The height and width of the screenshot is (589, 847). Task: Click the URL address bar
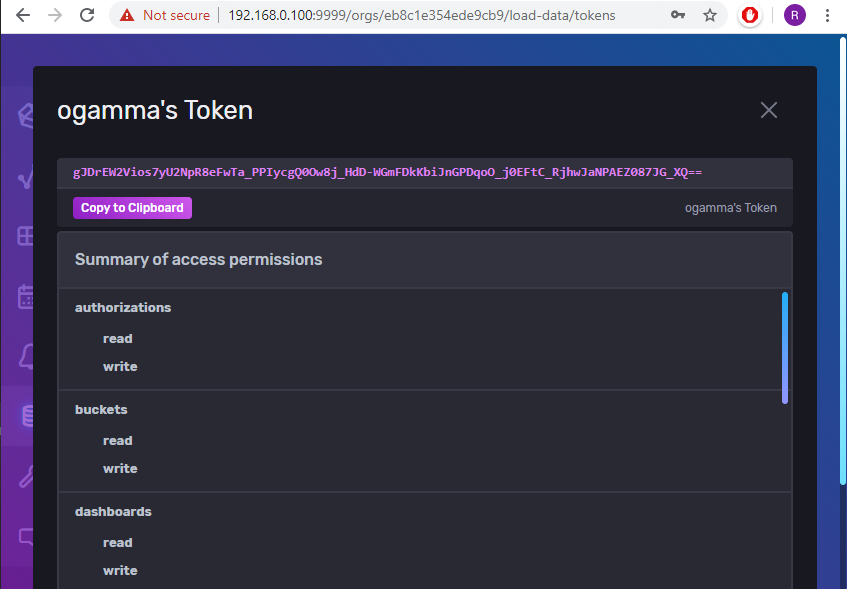coord(420,15)
